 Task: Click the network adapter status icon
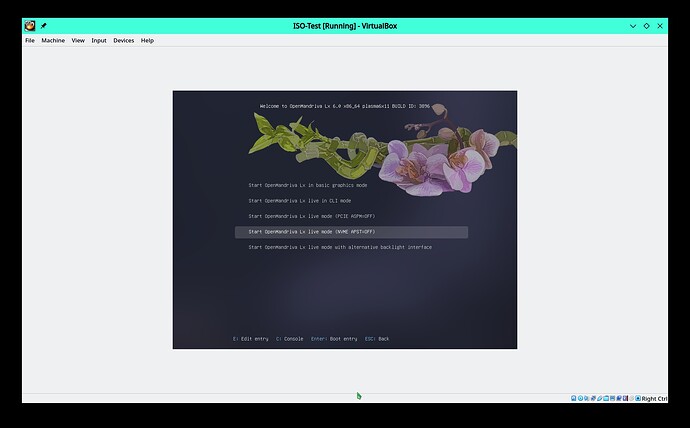click(x=593, y=399)
